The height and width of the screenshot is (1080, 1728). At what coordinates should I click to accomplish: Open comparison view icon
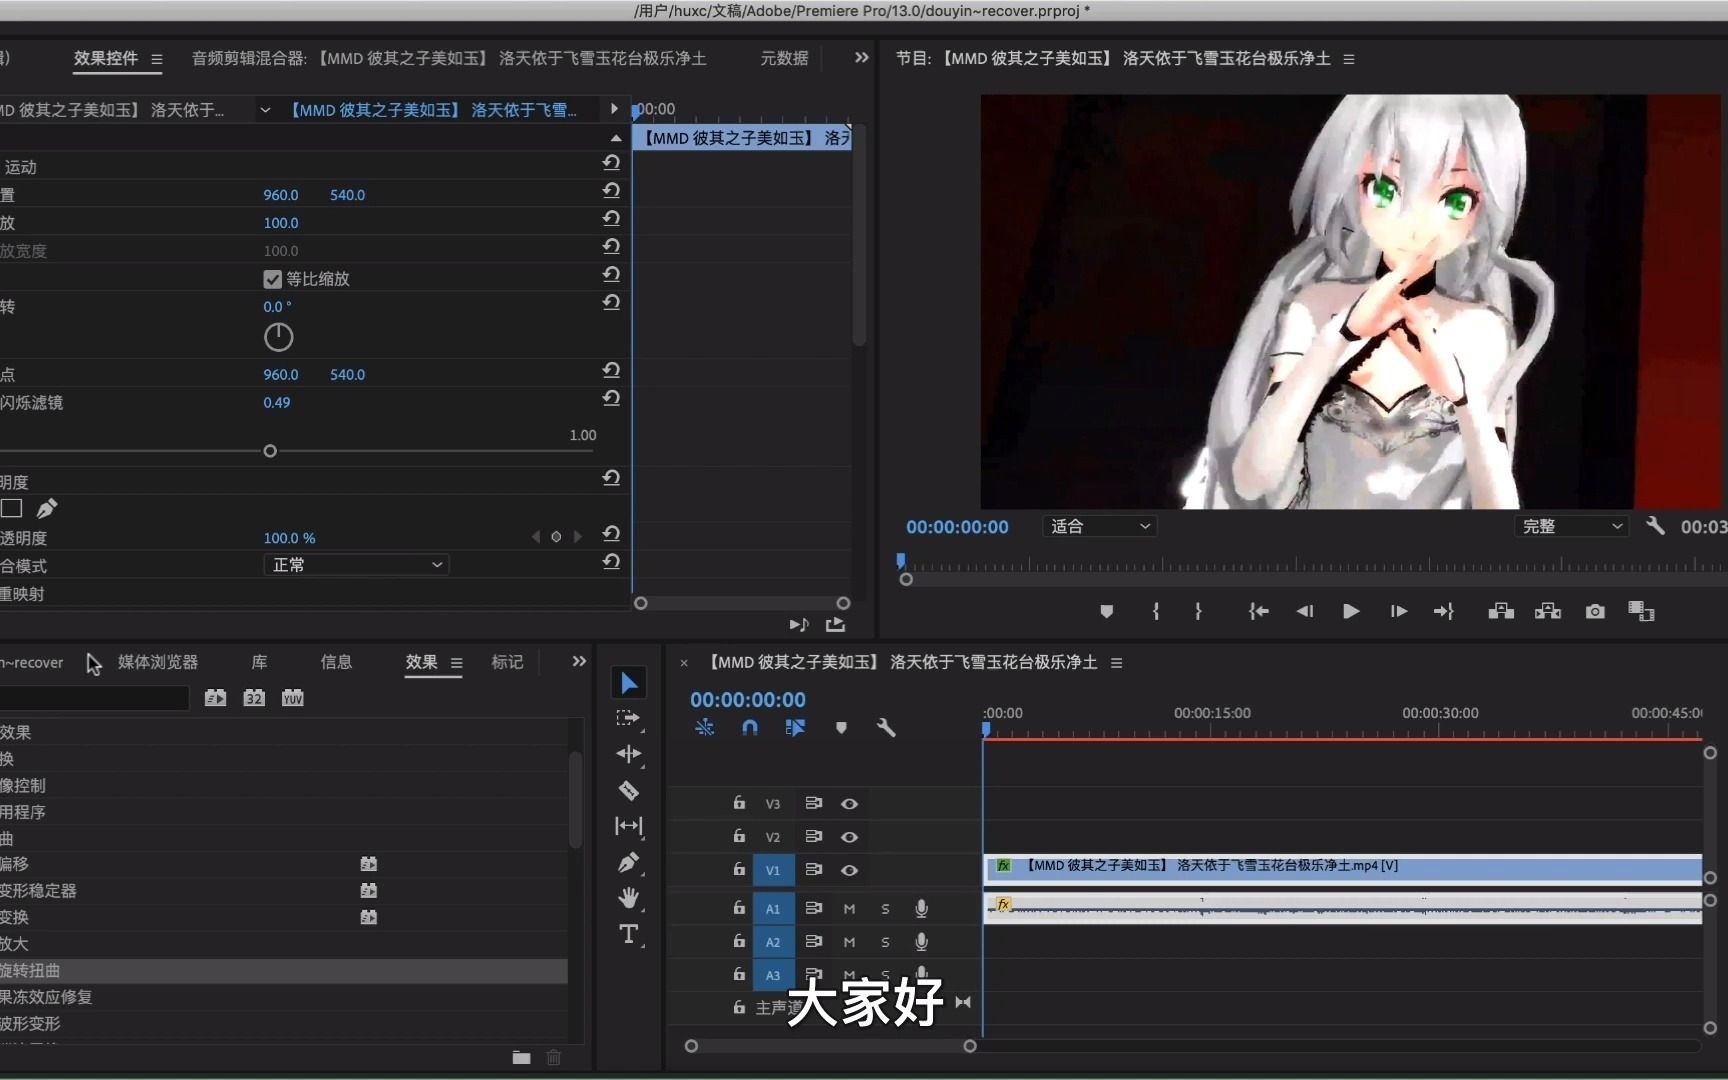1641,611
